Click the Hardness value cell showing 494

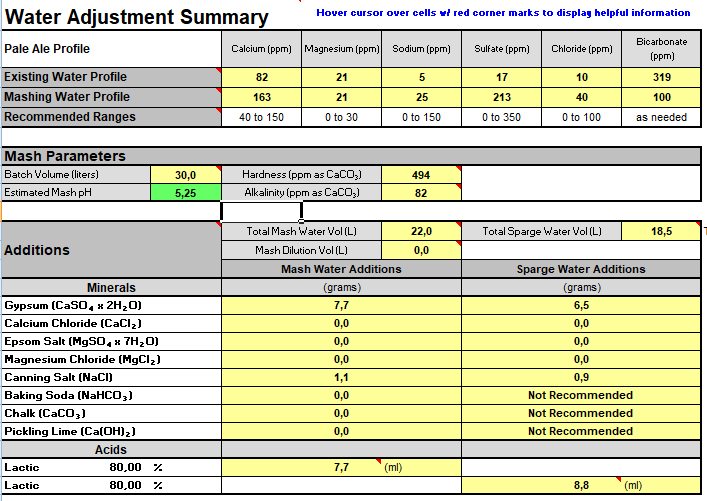click(421, 174)
